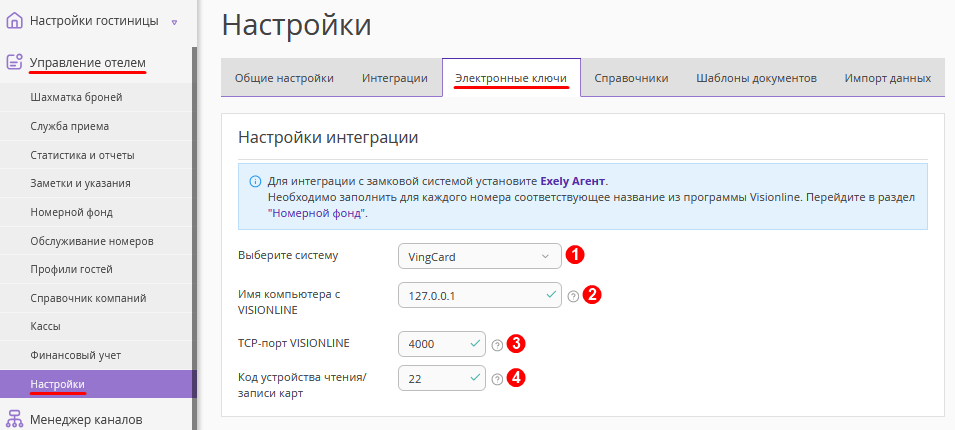Open Обслуживание номеров in sidebar
This screenshot has width=955, height=430.
click(x=96, y=241)
